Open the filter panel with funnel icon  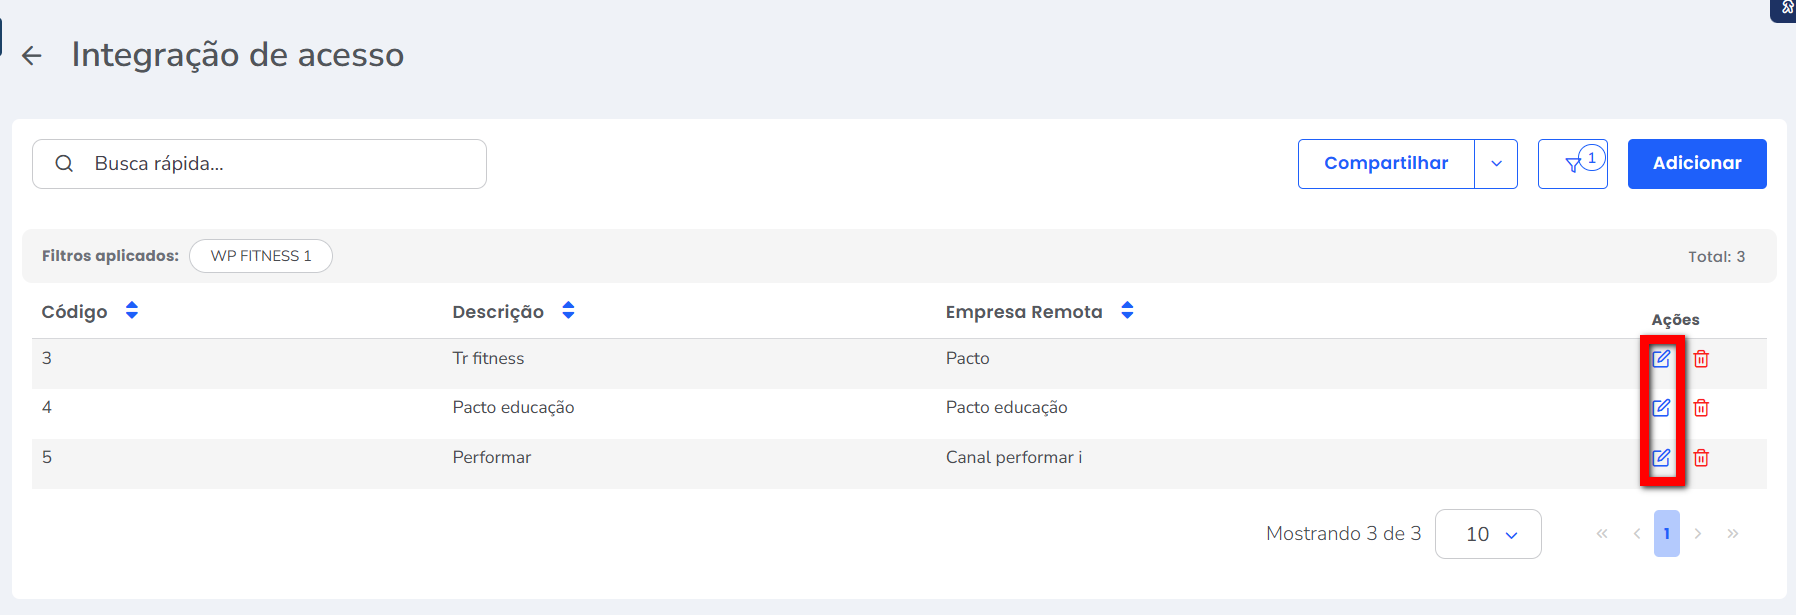tap(1573, 164)
